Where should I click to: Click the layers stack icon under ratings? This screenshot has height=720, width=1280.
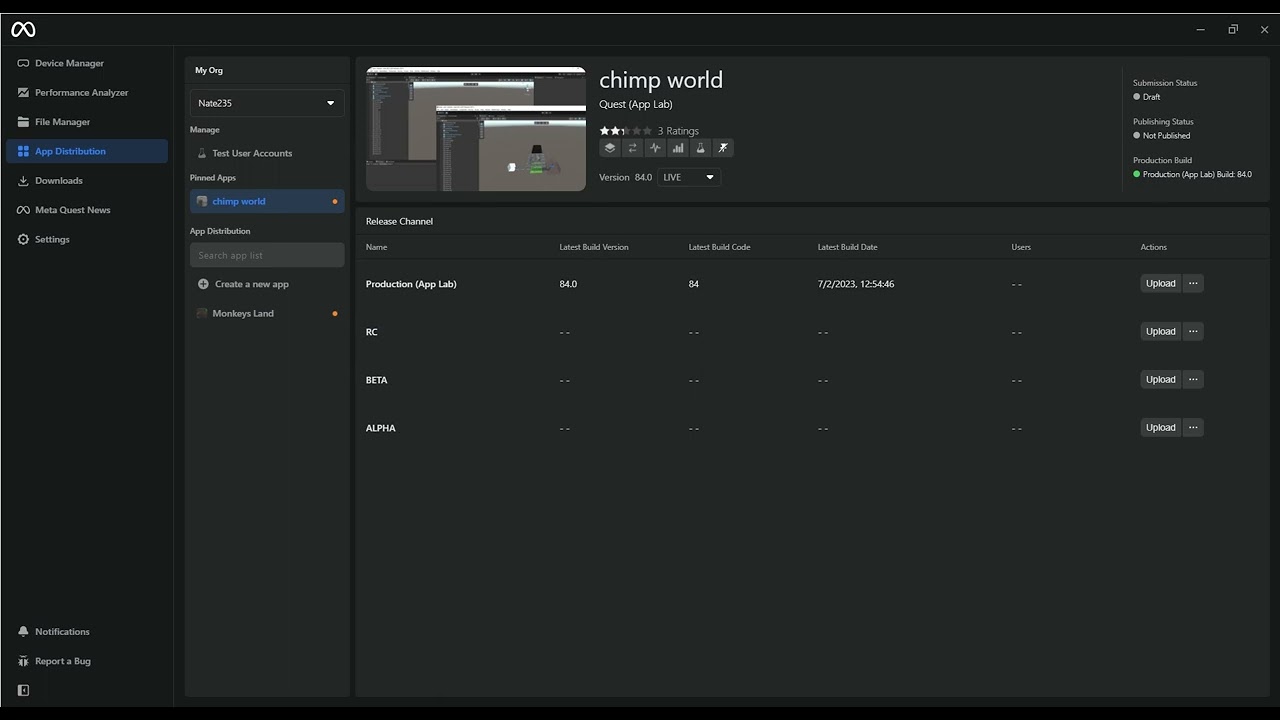coord(609,148)
